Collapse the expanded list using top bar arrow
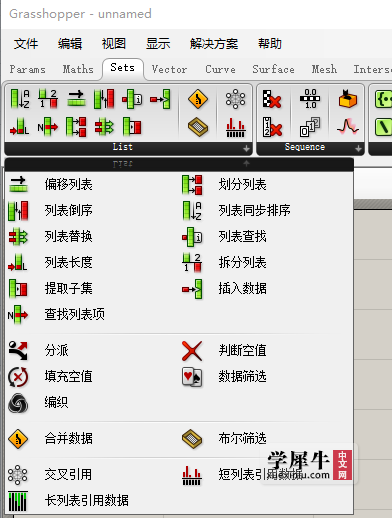 pyautogui.click(x=246, y=163)
